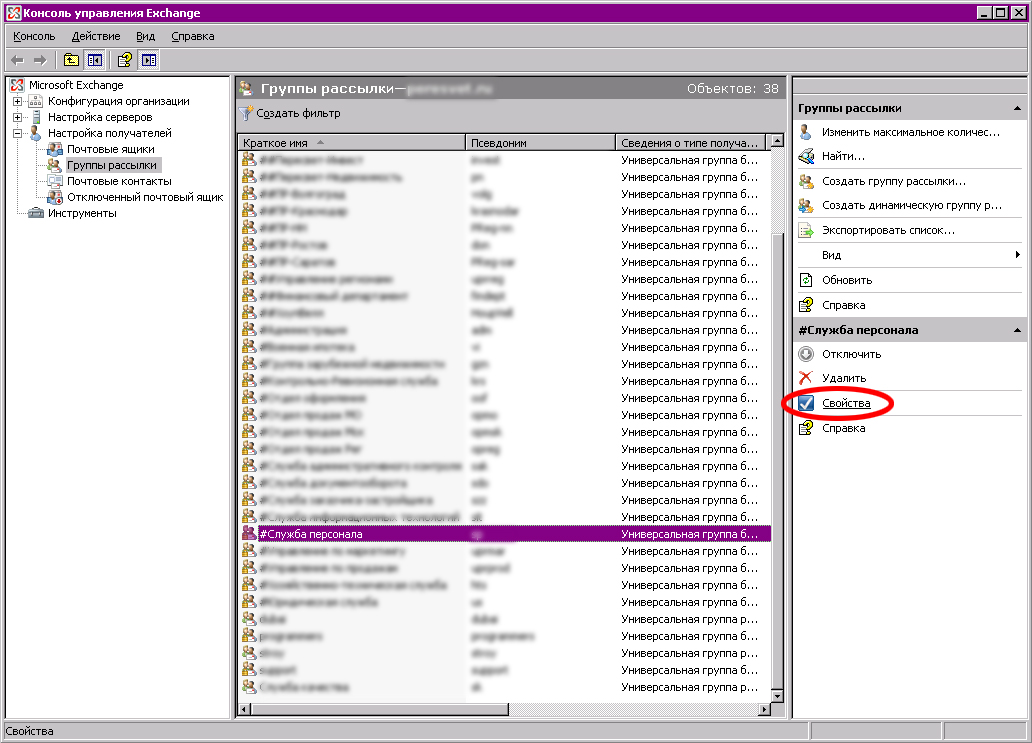Click the Найти... action
The height and width of the screenshot is (743, 1032).
843,156
